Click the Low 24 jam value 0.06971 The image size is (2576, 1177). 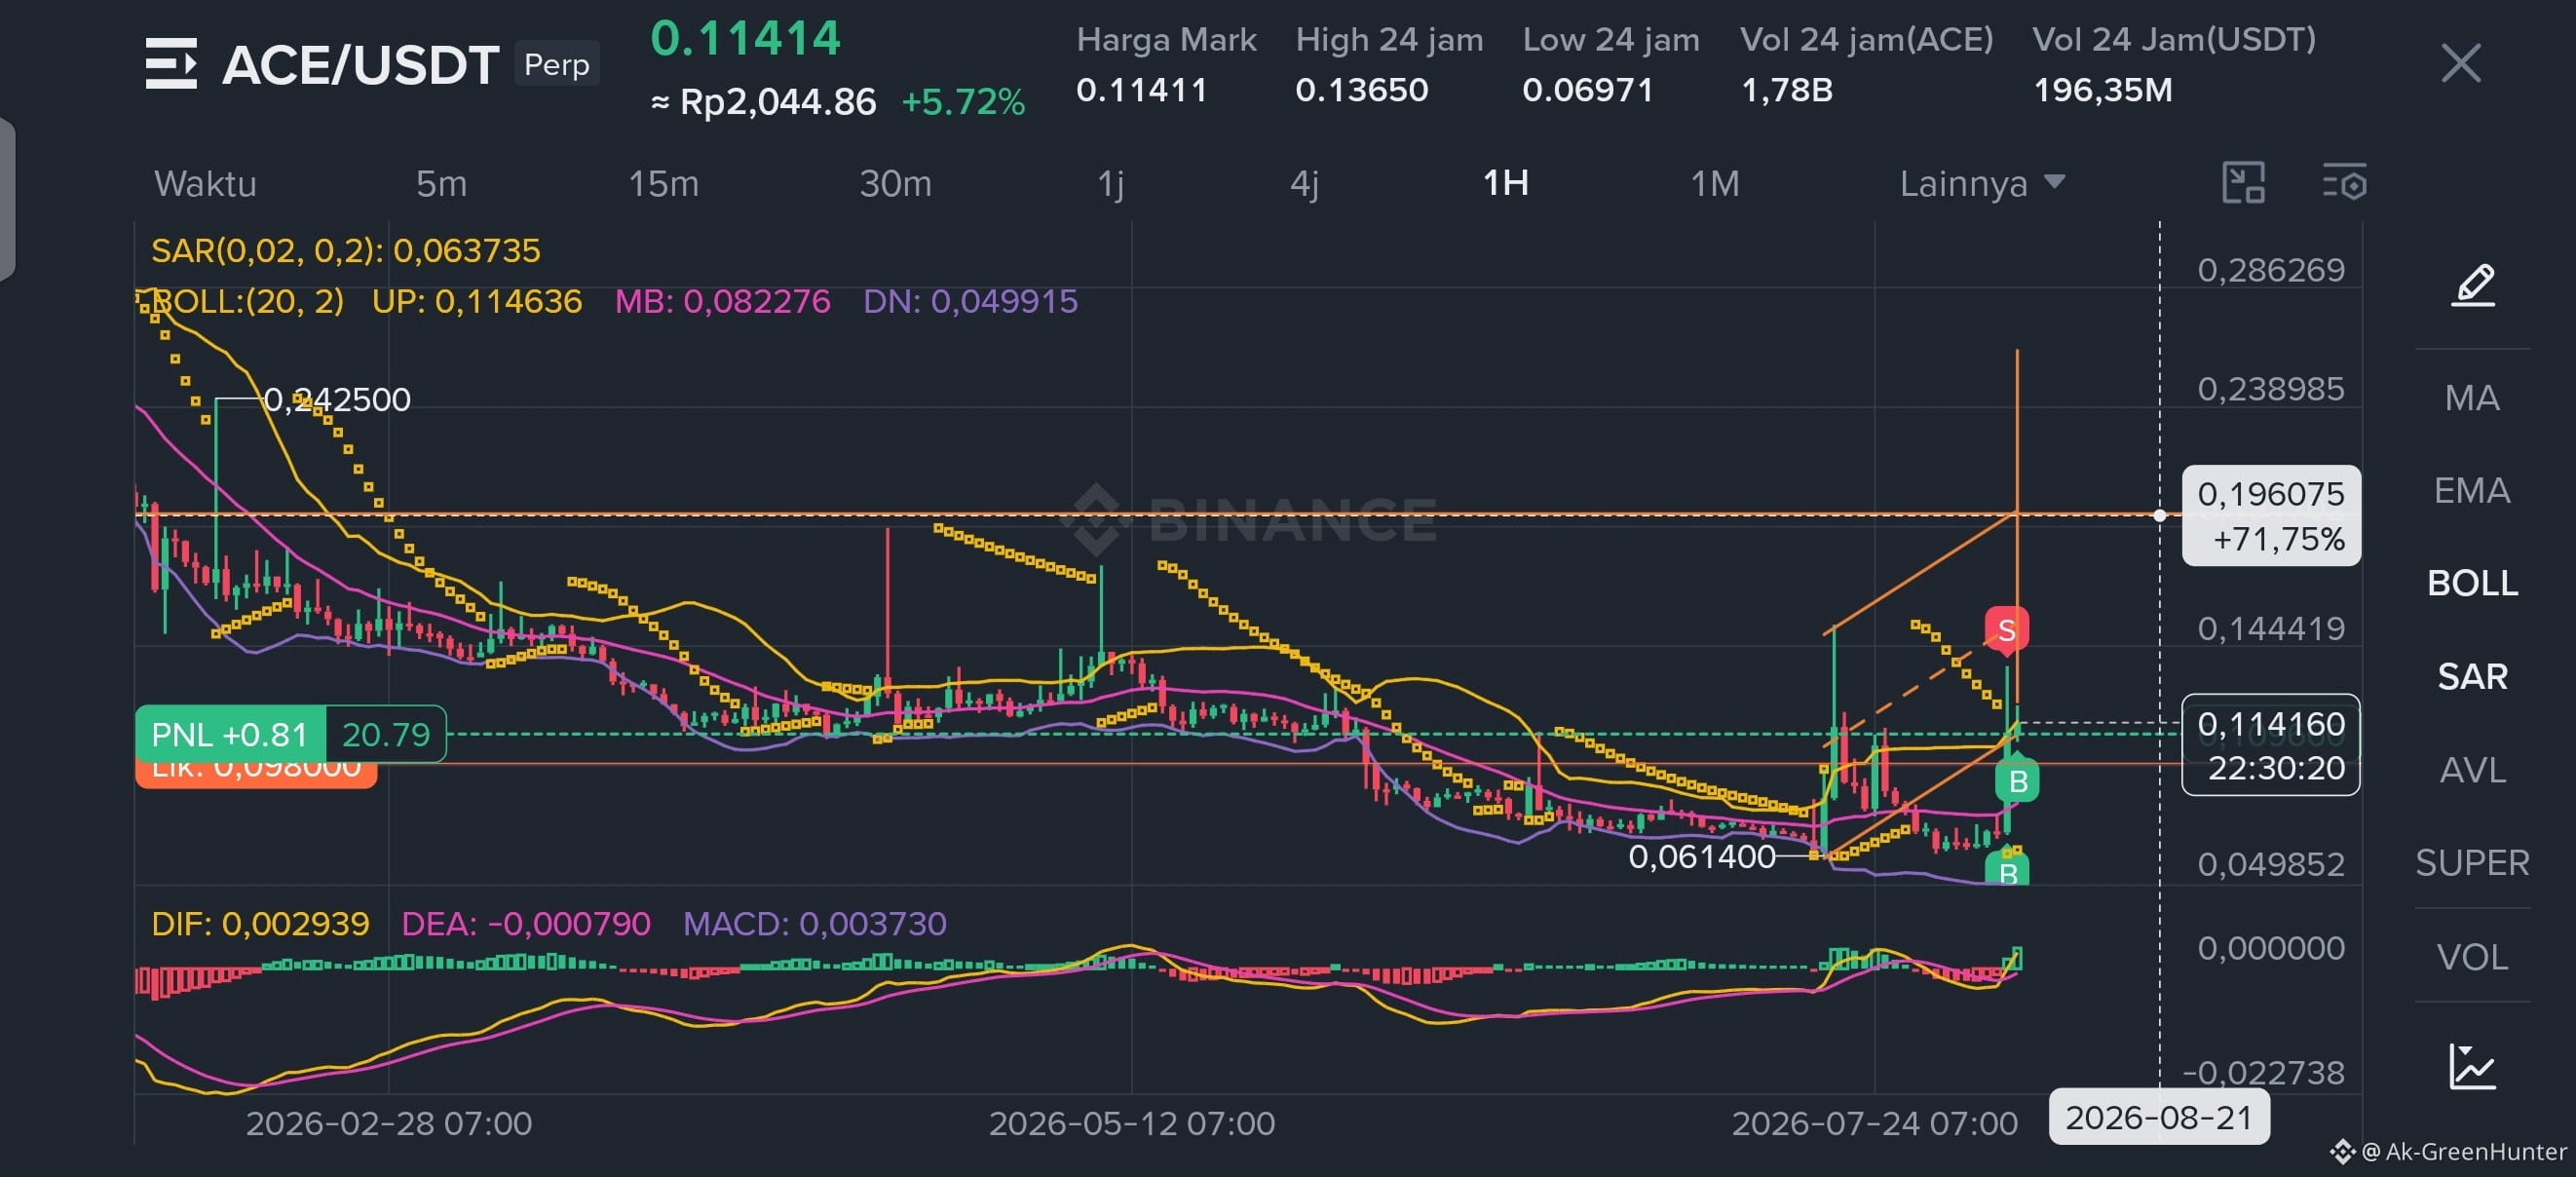tap(1587, 90)
